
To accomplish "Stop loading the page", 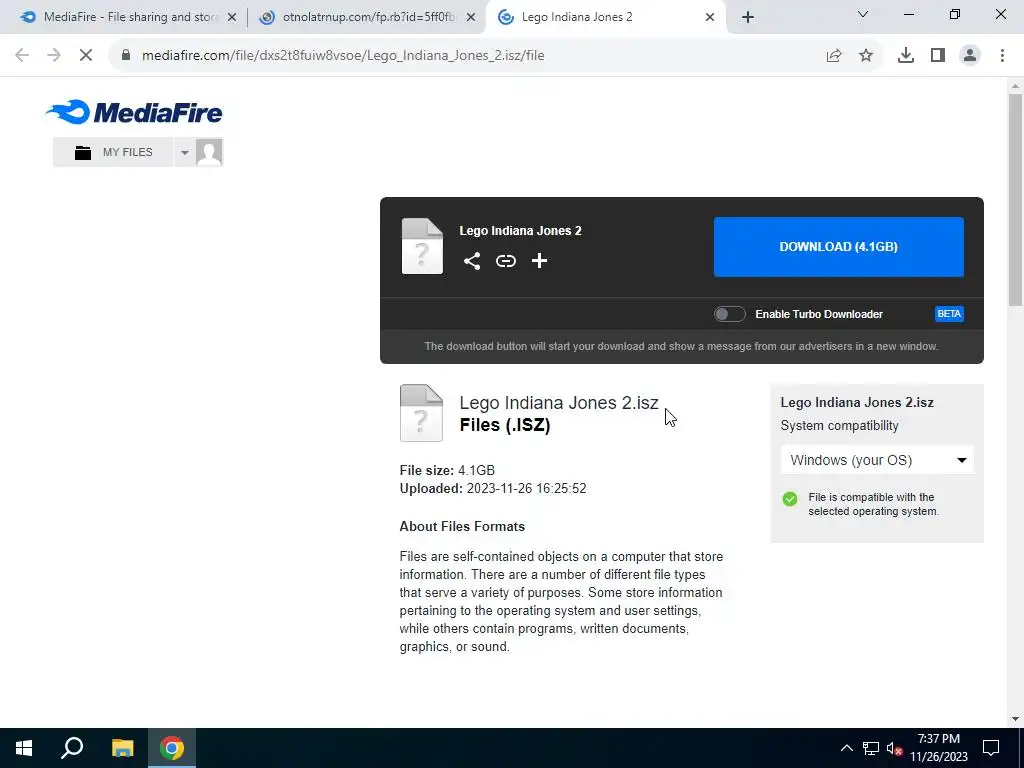I will point(86,56).
